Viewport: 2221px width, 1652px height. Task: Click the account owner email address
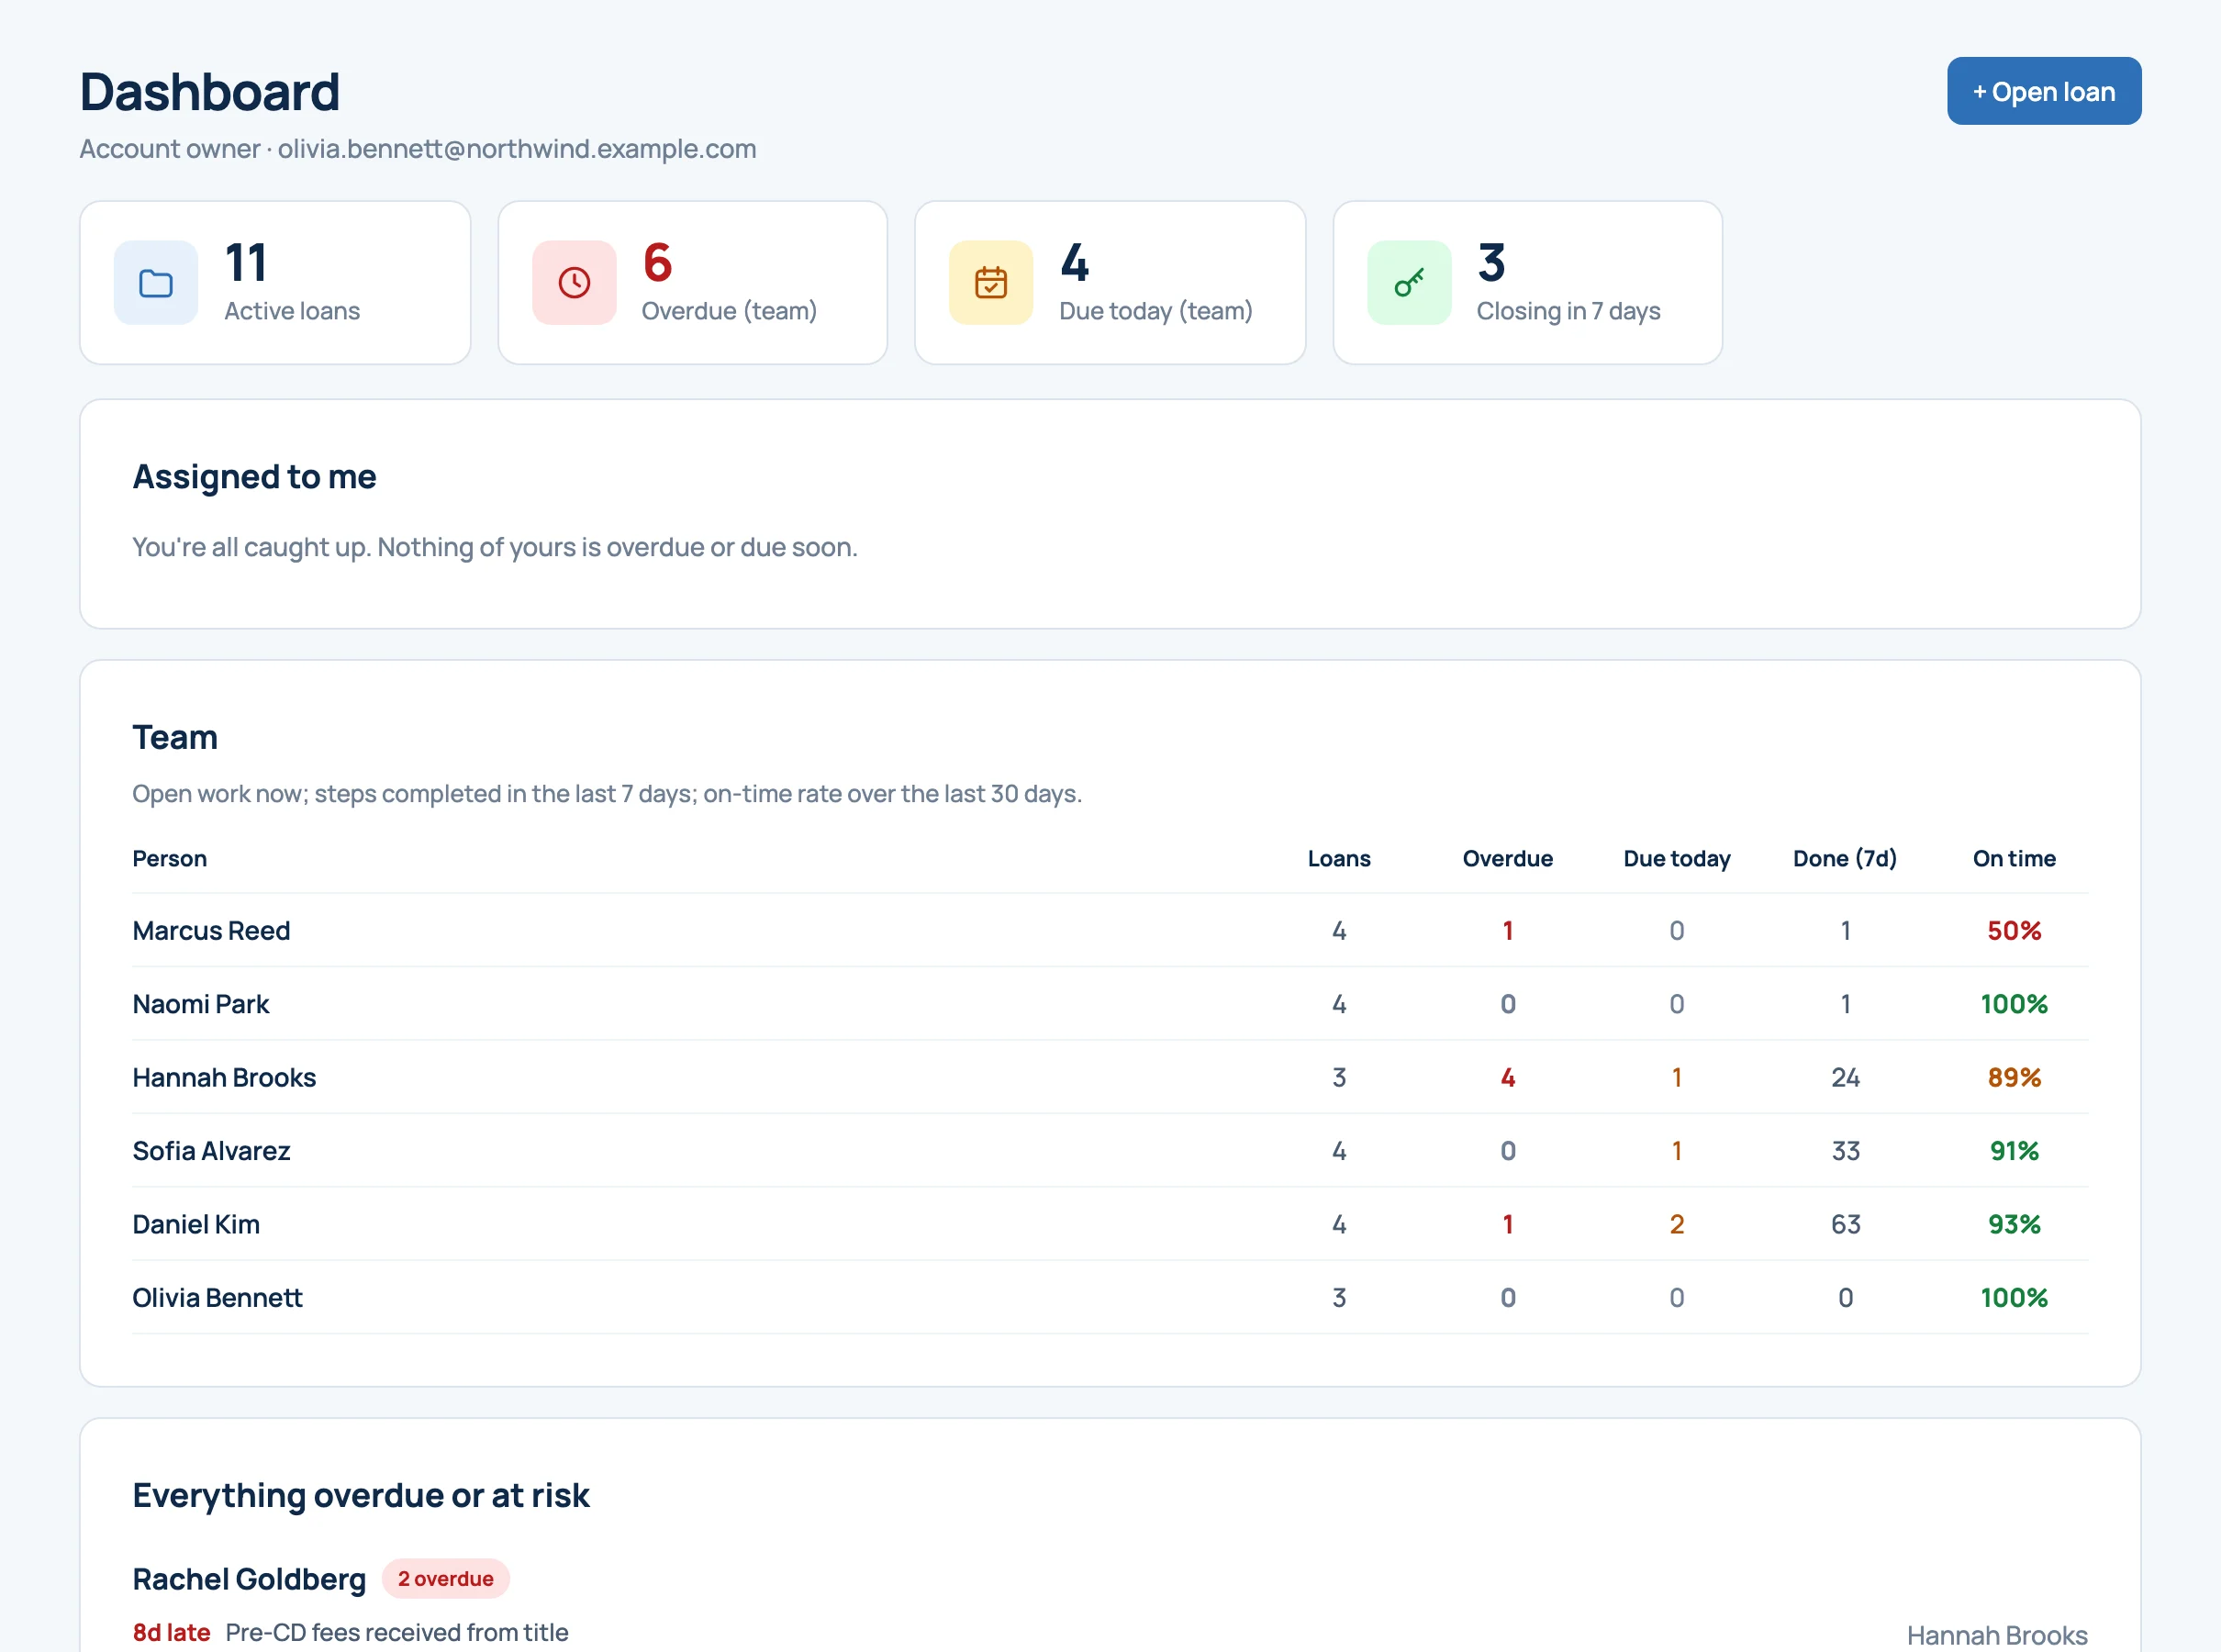pyautogui.click(x=517, y=148)
